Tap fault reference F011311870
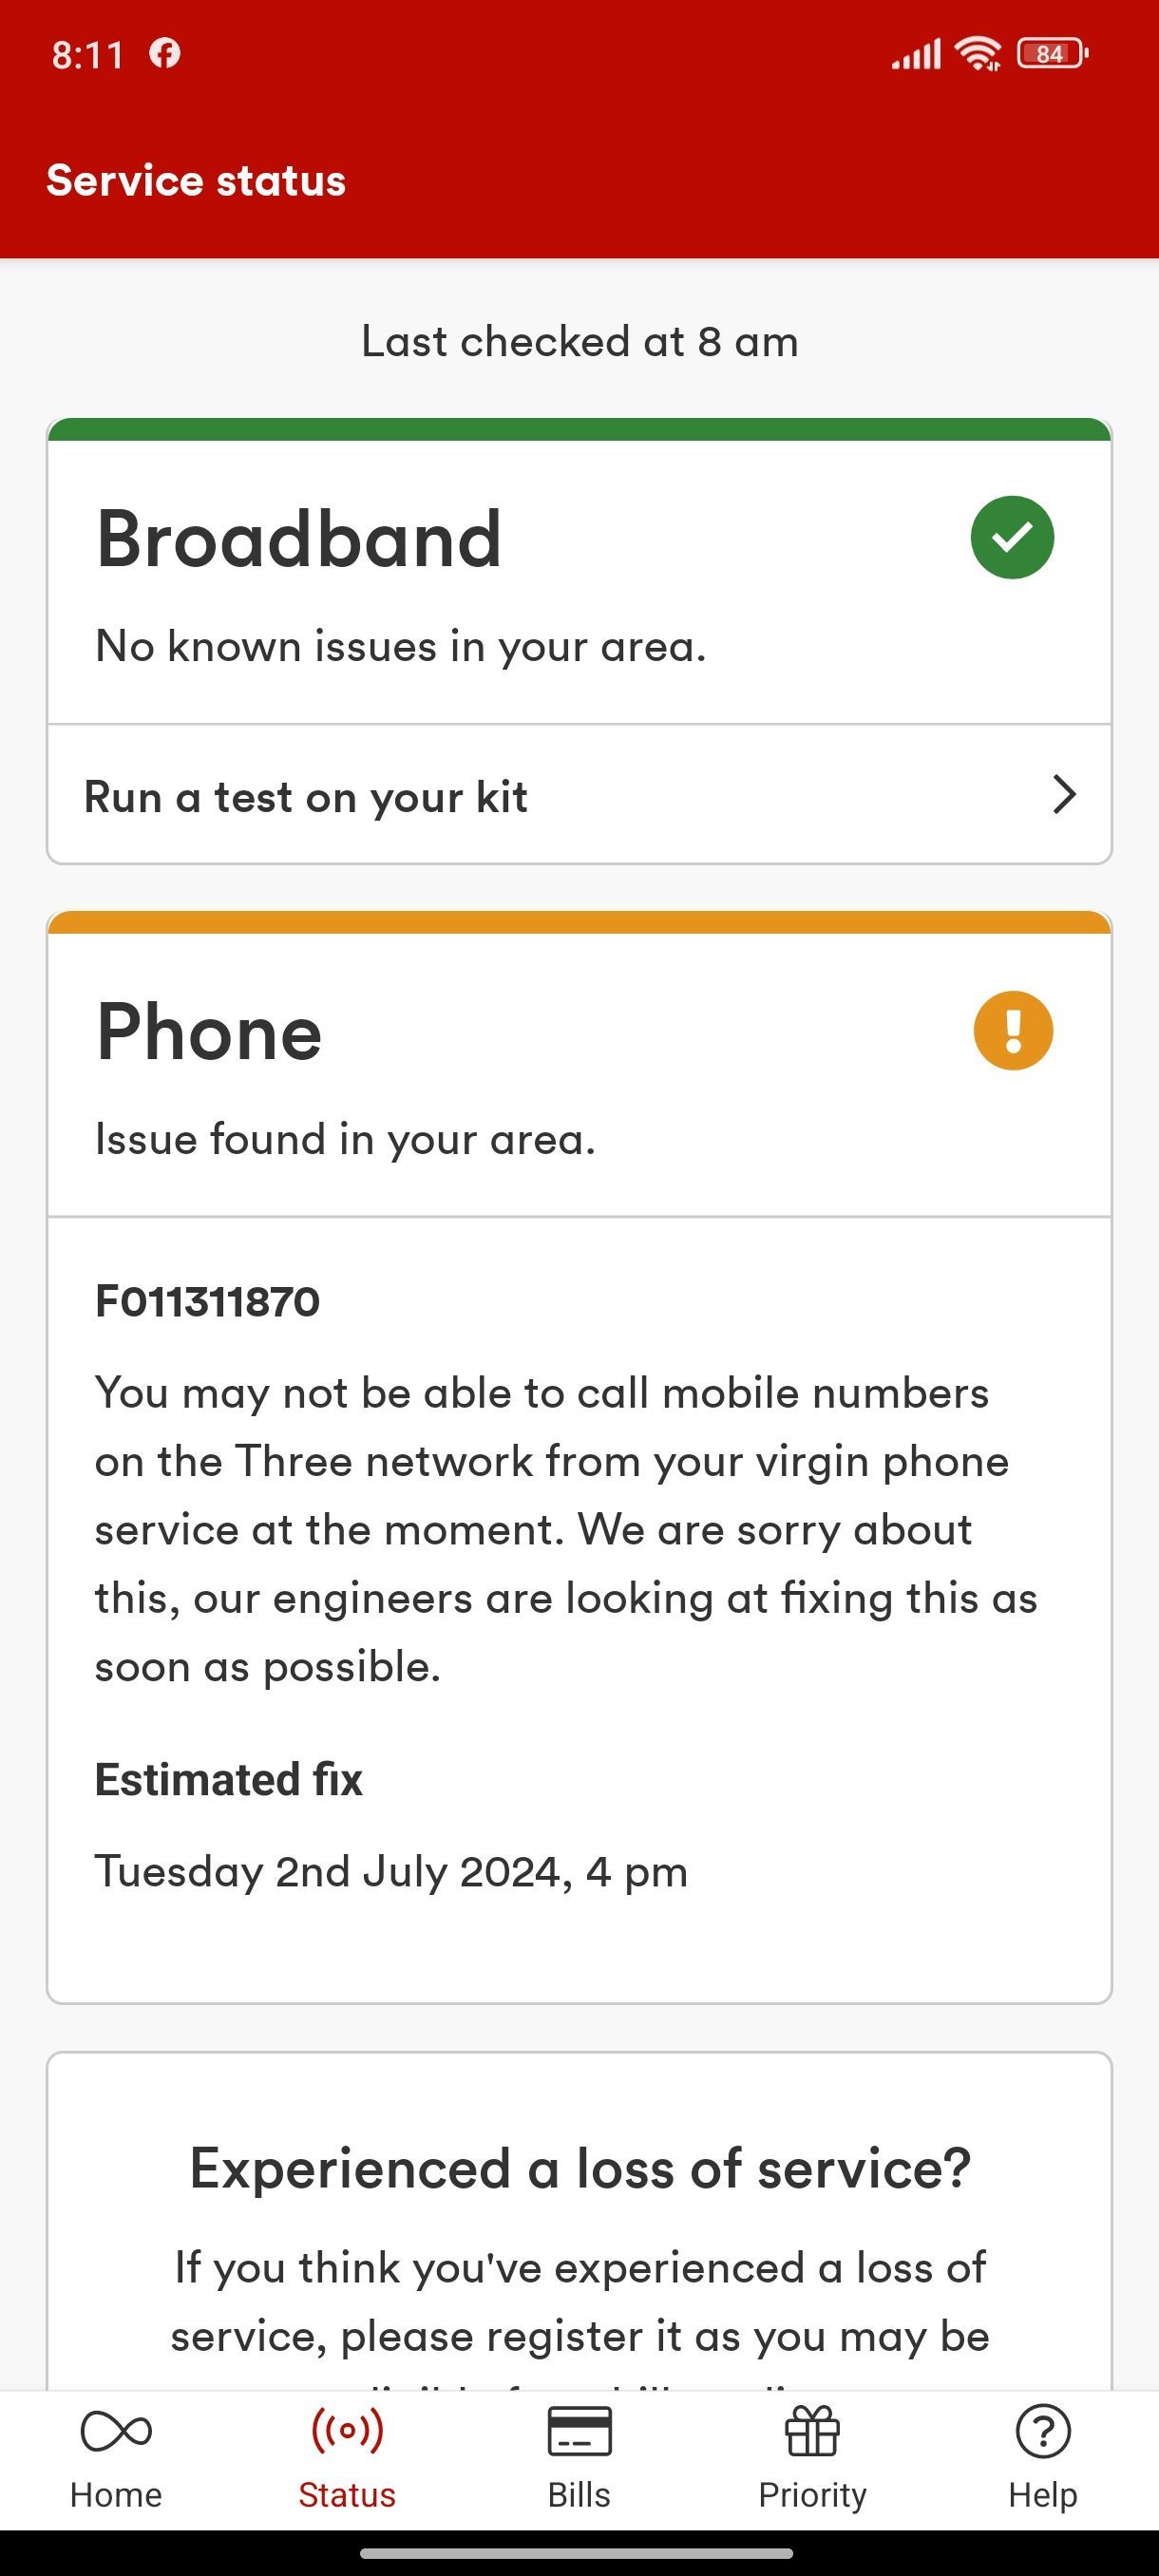This screenshot has width=1159, height=2576. pos(207,1301)
